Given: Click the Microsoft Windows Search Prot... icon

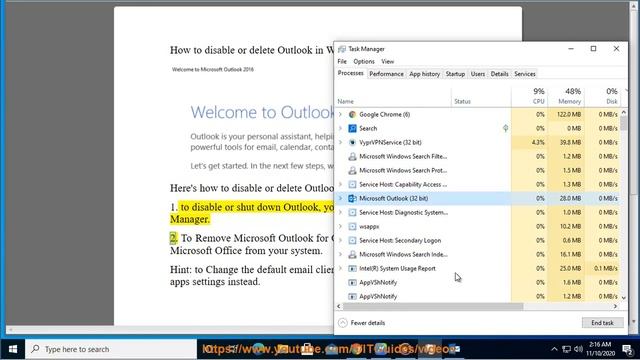Looking at the screenshot, I should click(x=352, y=170).
